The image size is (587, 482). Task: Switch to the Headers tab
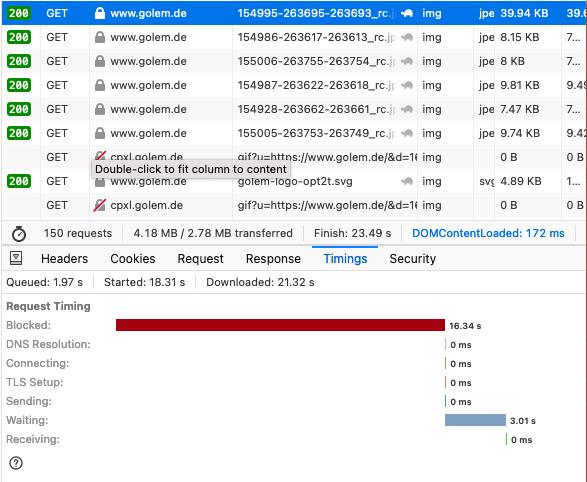[64, 259]
